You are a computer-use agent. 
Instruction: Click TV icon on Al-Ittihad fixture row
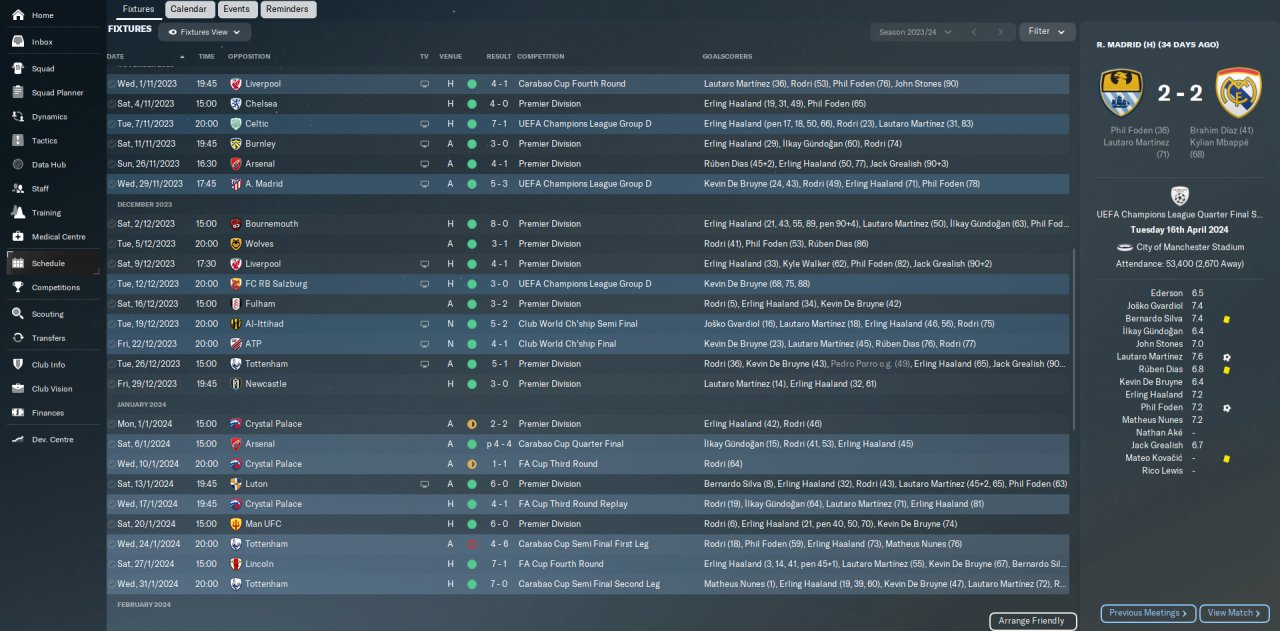point(424,324)
